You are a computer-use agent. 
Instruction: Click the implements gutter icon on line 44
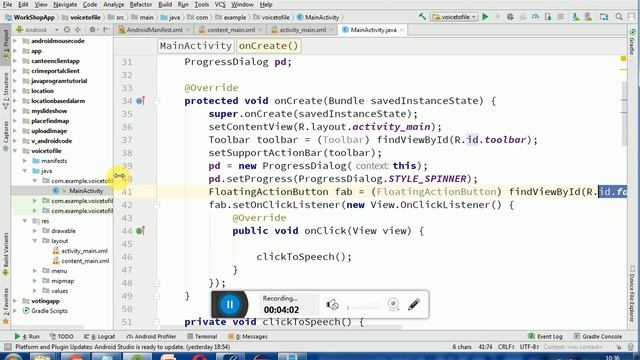click(x=140, y=231)
